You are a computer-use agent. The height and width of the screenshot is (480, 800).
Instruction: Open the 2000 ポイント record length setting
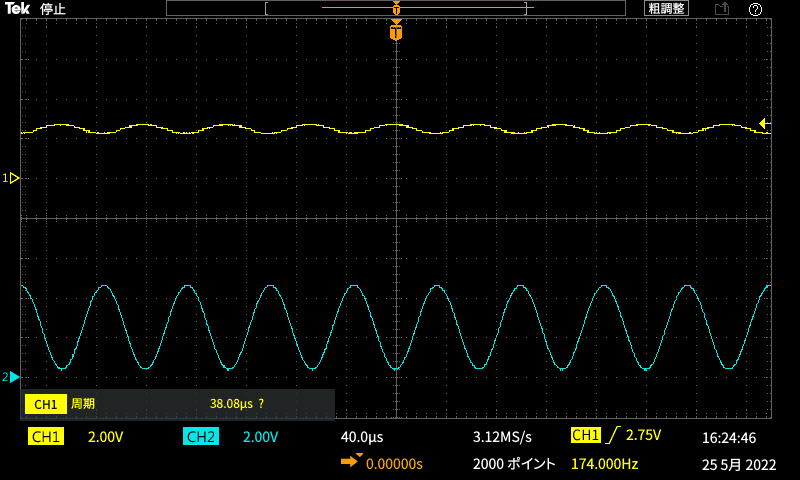(x=513, y=464)
